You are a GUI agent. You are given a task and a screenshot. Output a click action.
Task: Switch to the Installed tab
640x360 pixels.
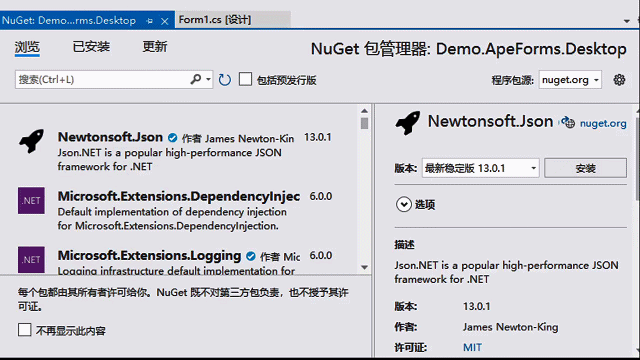(91, 47)
